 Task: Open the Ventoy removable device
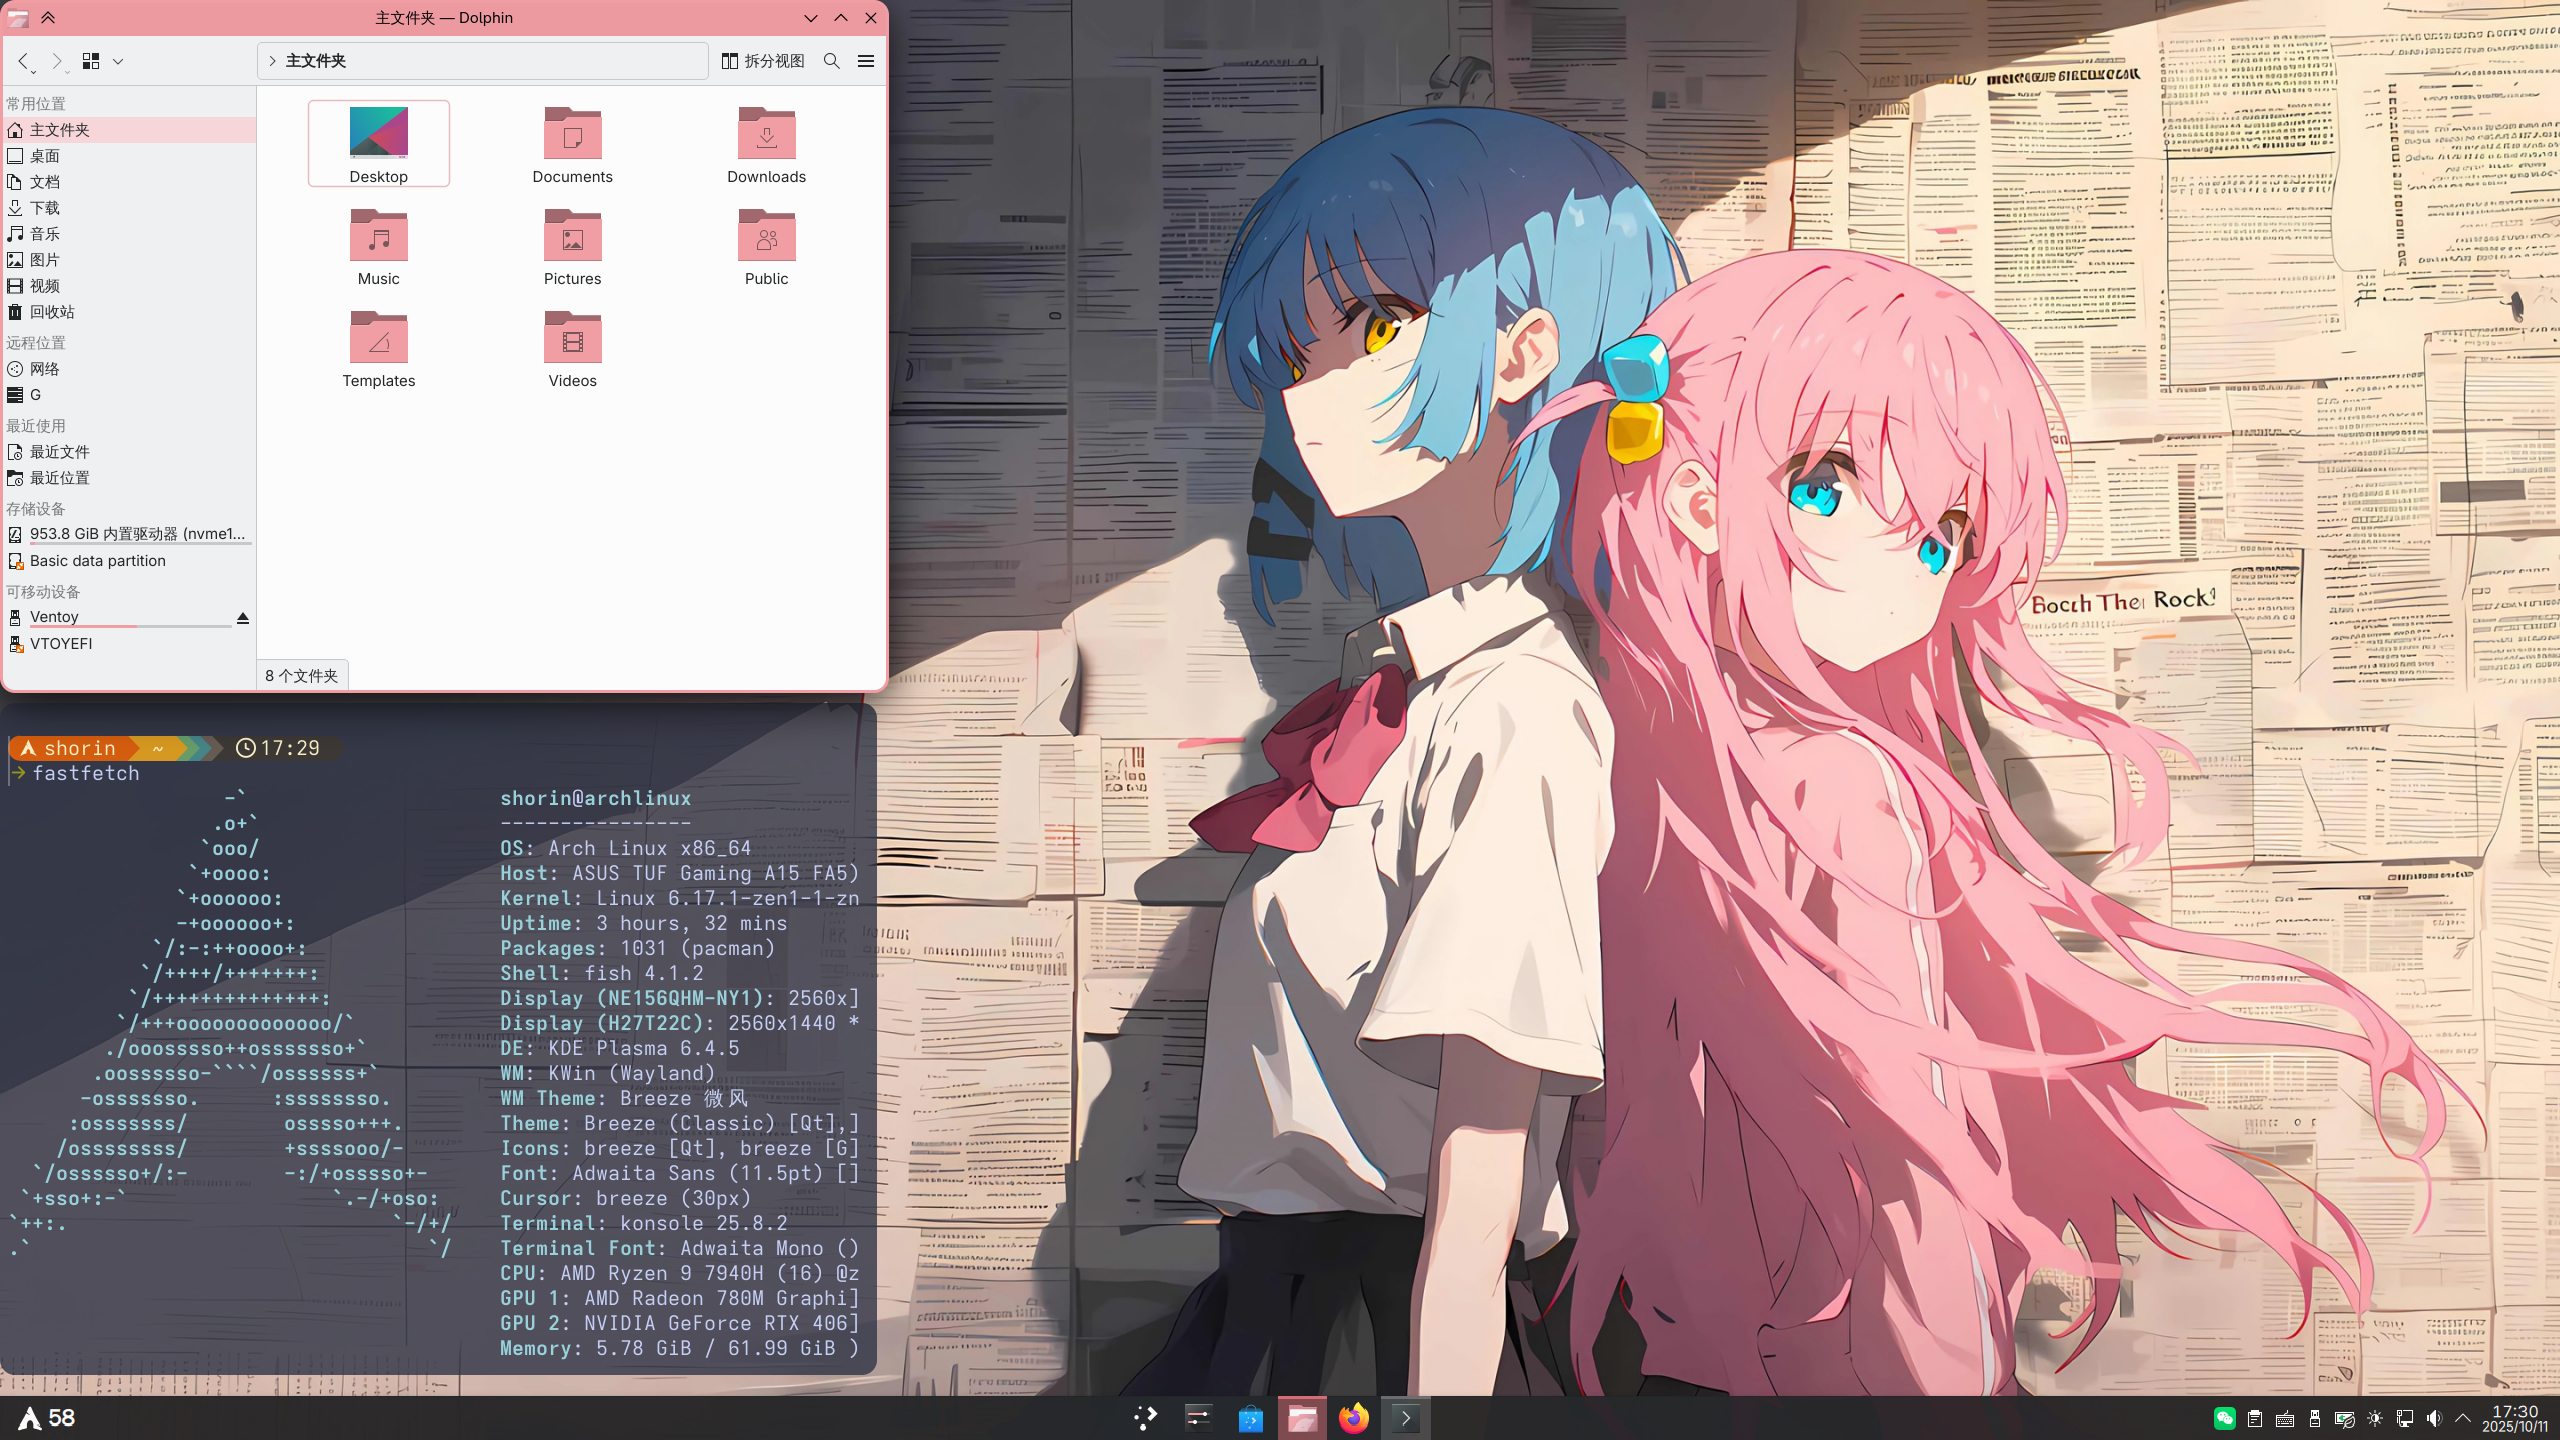tap(118, 618)
